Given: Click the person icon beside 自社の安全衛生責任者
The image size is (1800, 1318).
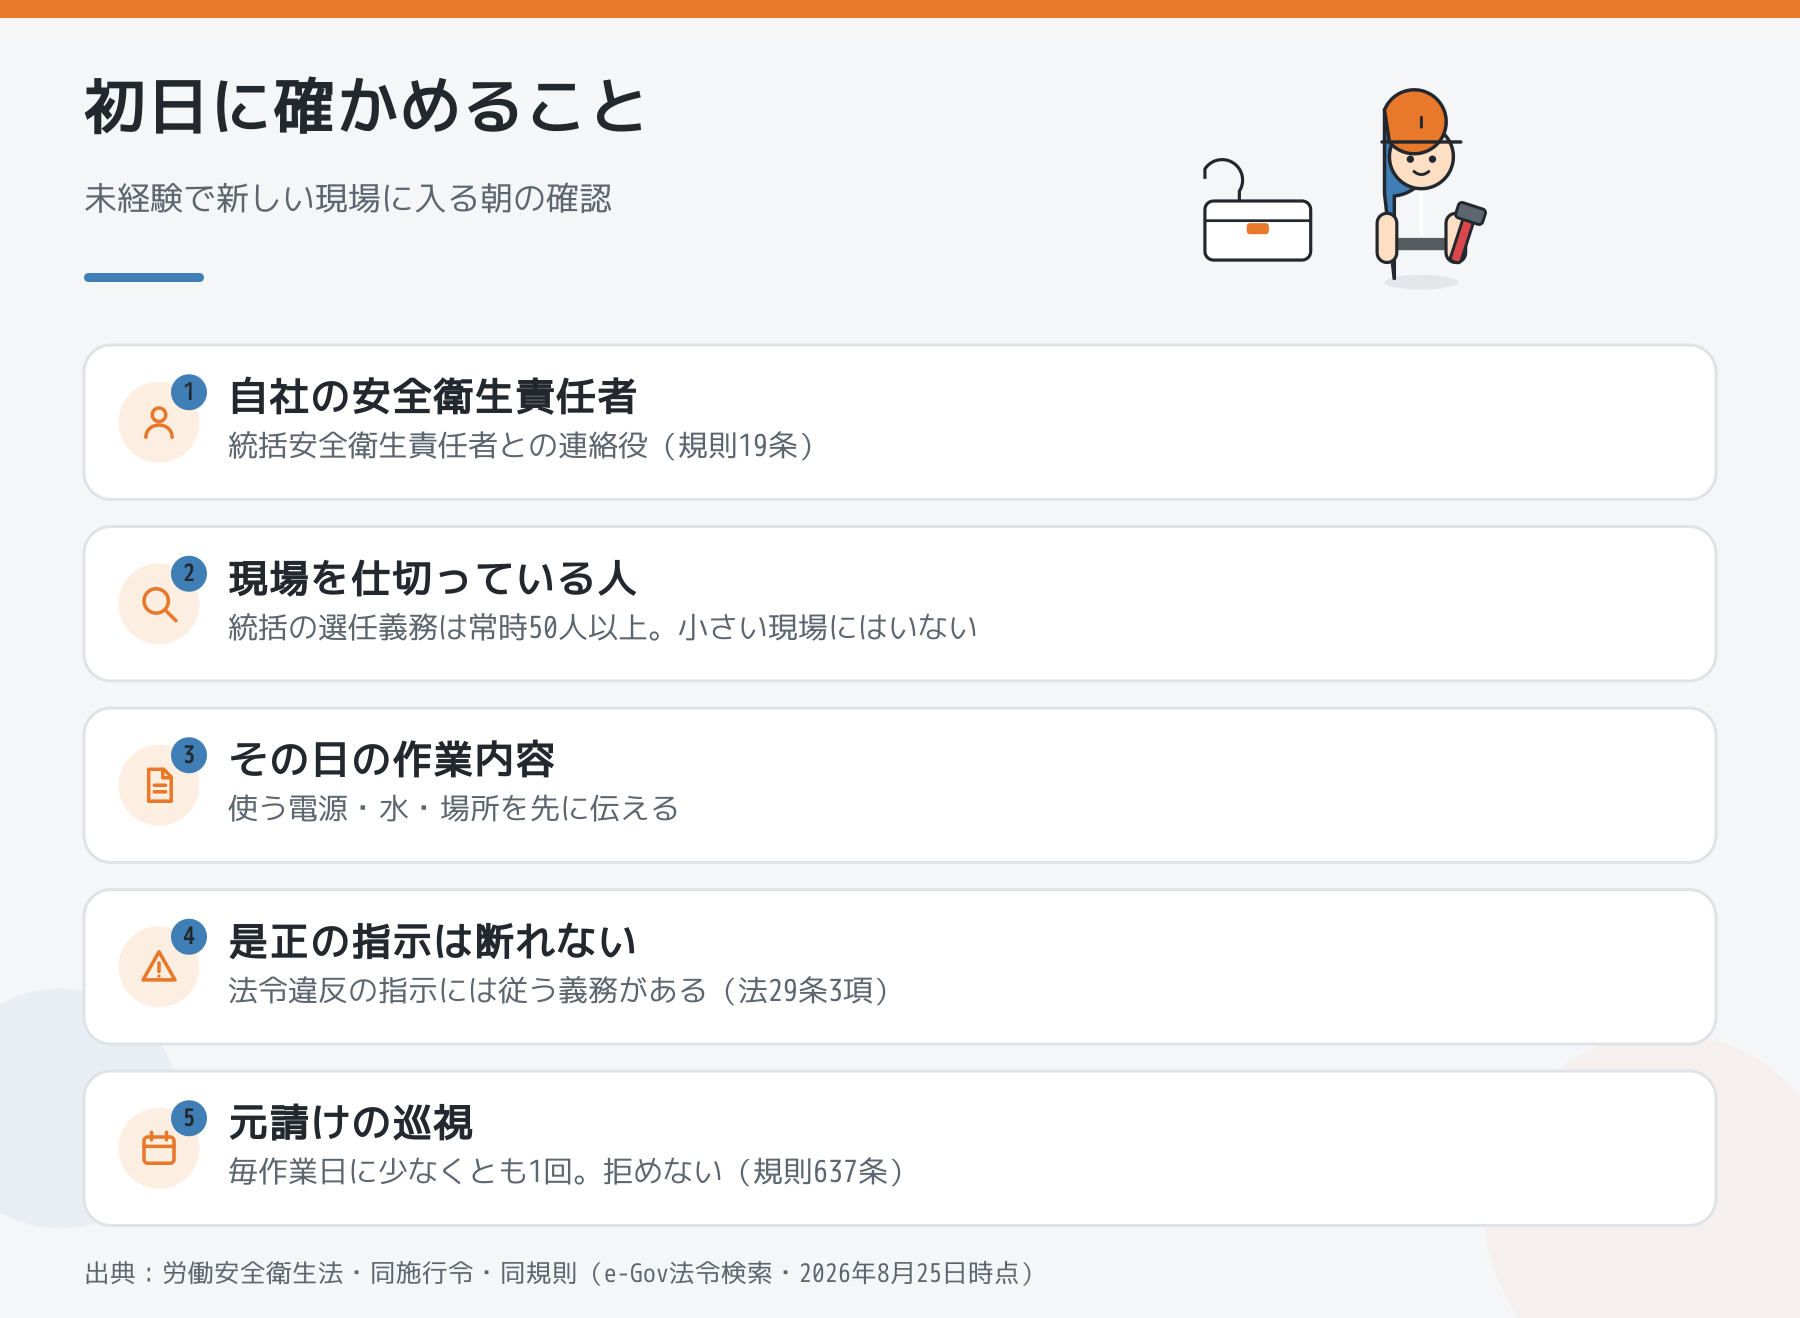Looking at the screenshot, I should [x=159, y=423].
